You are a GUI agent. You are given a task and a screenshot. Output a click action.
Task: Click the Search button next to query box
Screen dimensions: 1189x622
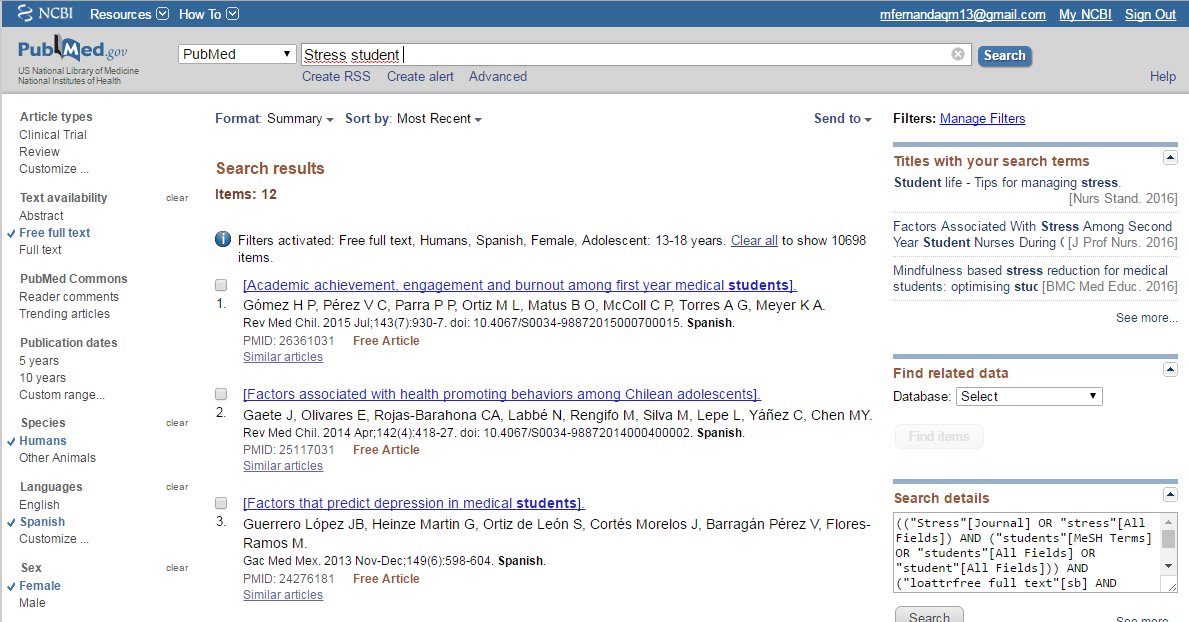coord(1004,55)
